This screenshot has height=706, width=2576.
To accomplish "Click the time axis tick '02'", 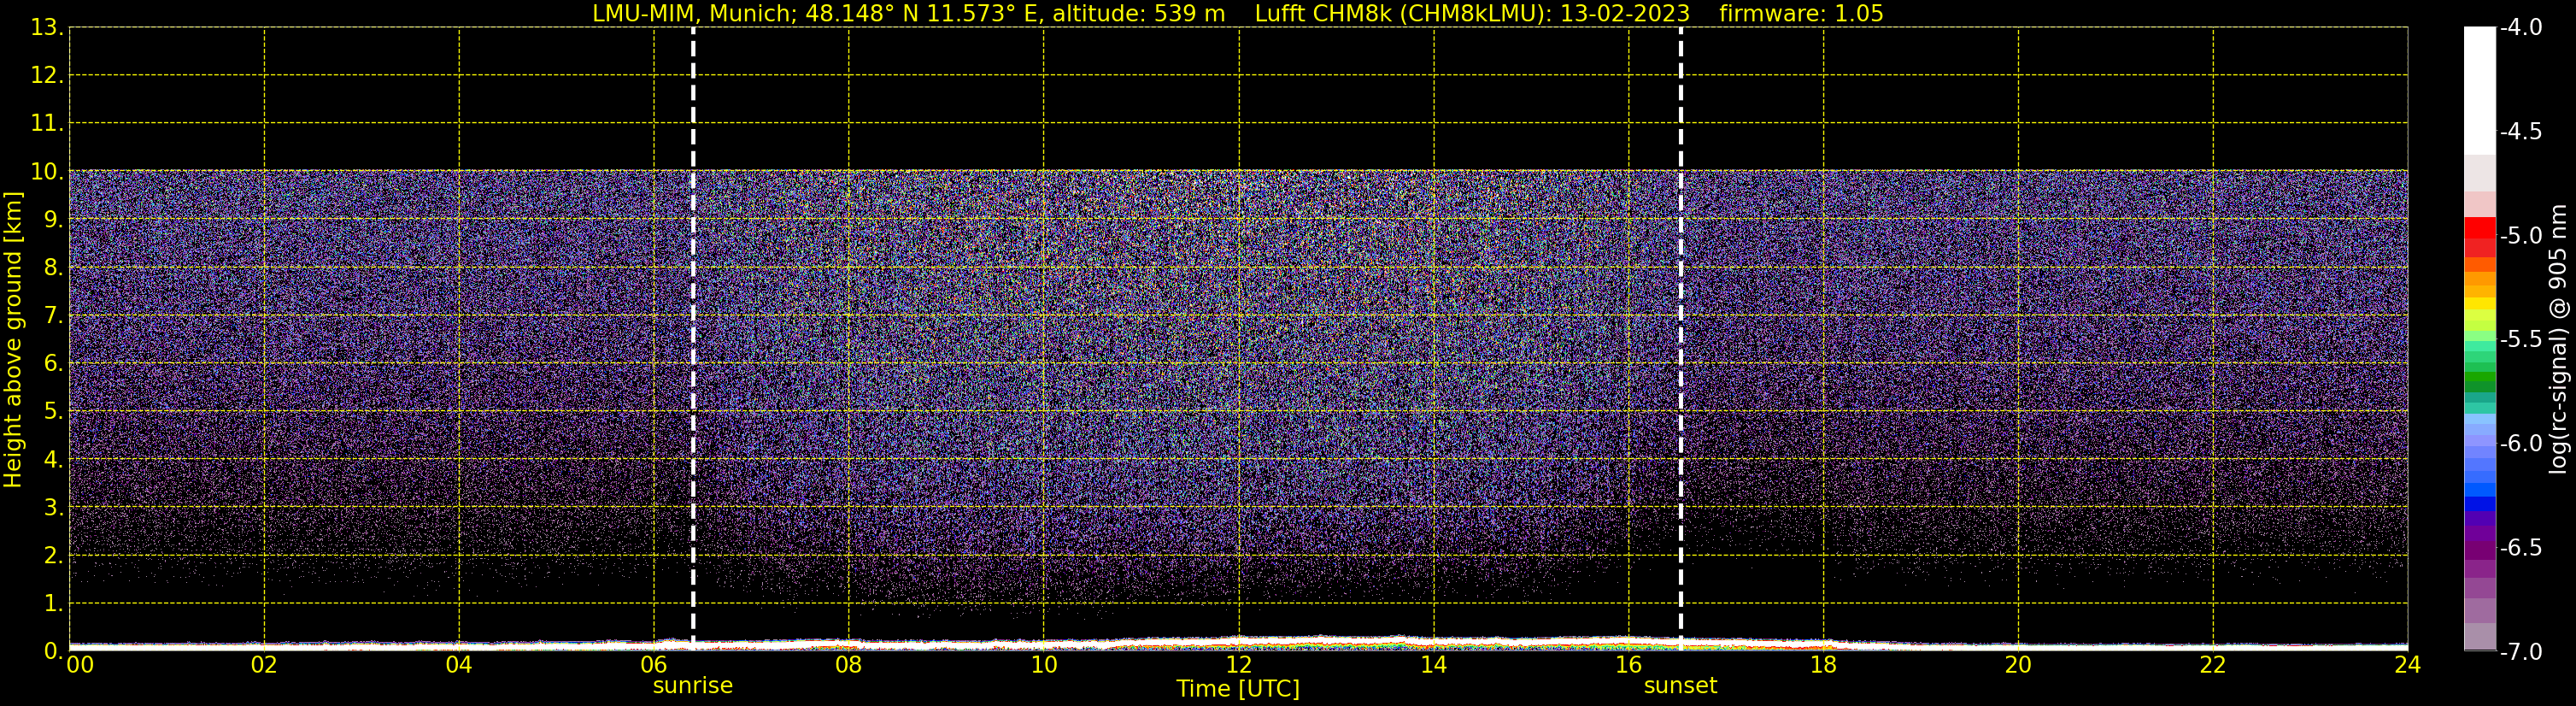I will click(x=264, y=665).
